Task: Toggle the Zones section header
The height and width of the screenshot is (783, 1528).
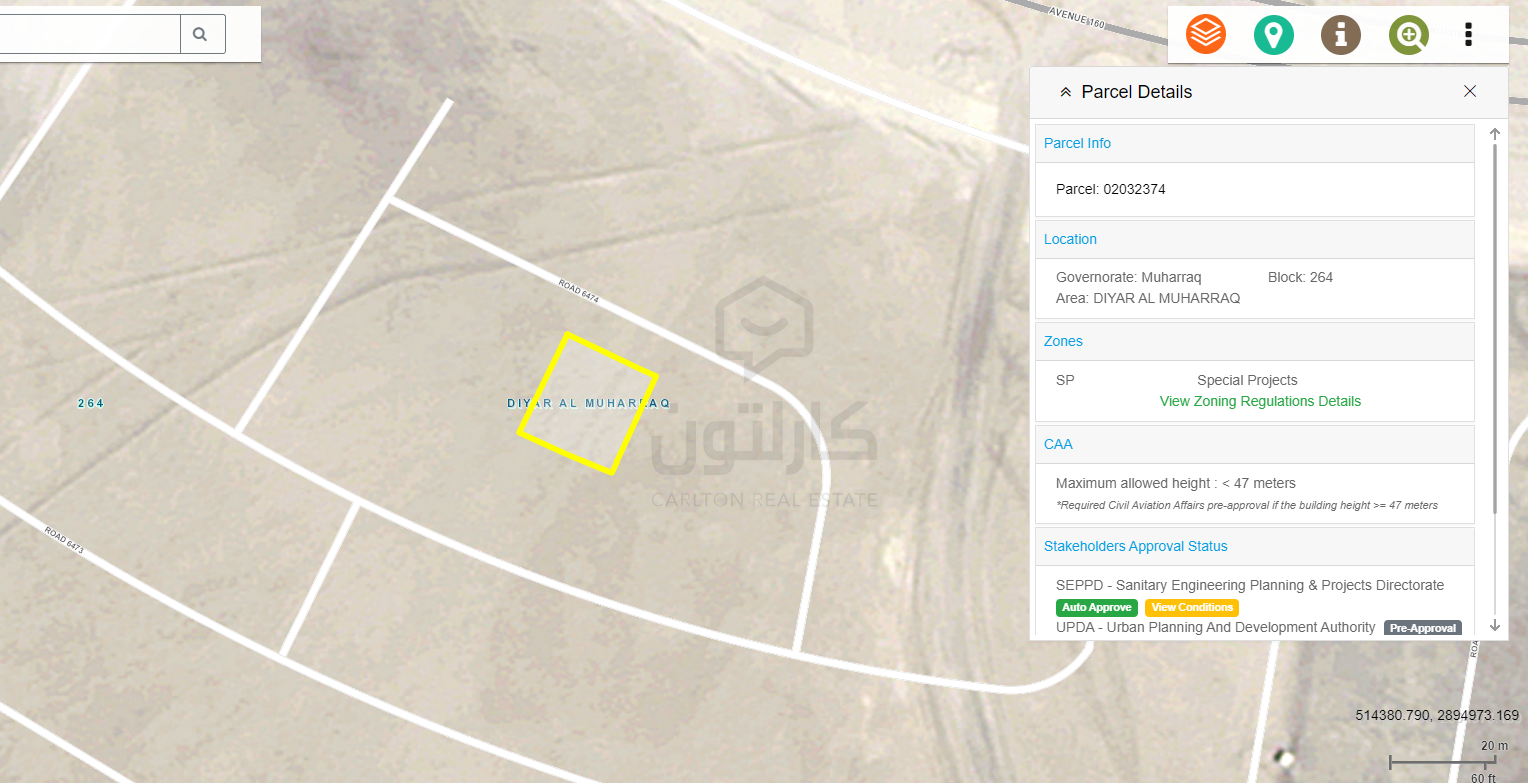Action: [x=1255, y=341]
